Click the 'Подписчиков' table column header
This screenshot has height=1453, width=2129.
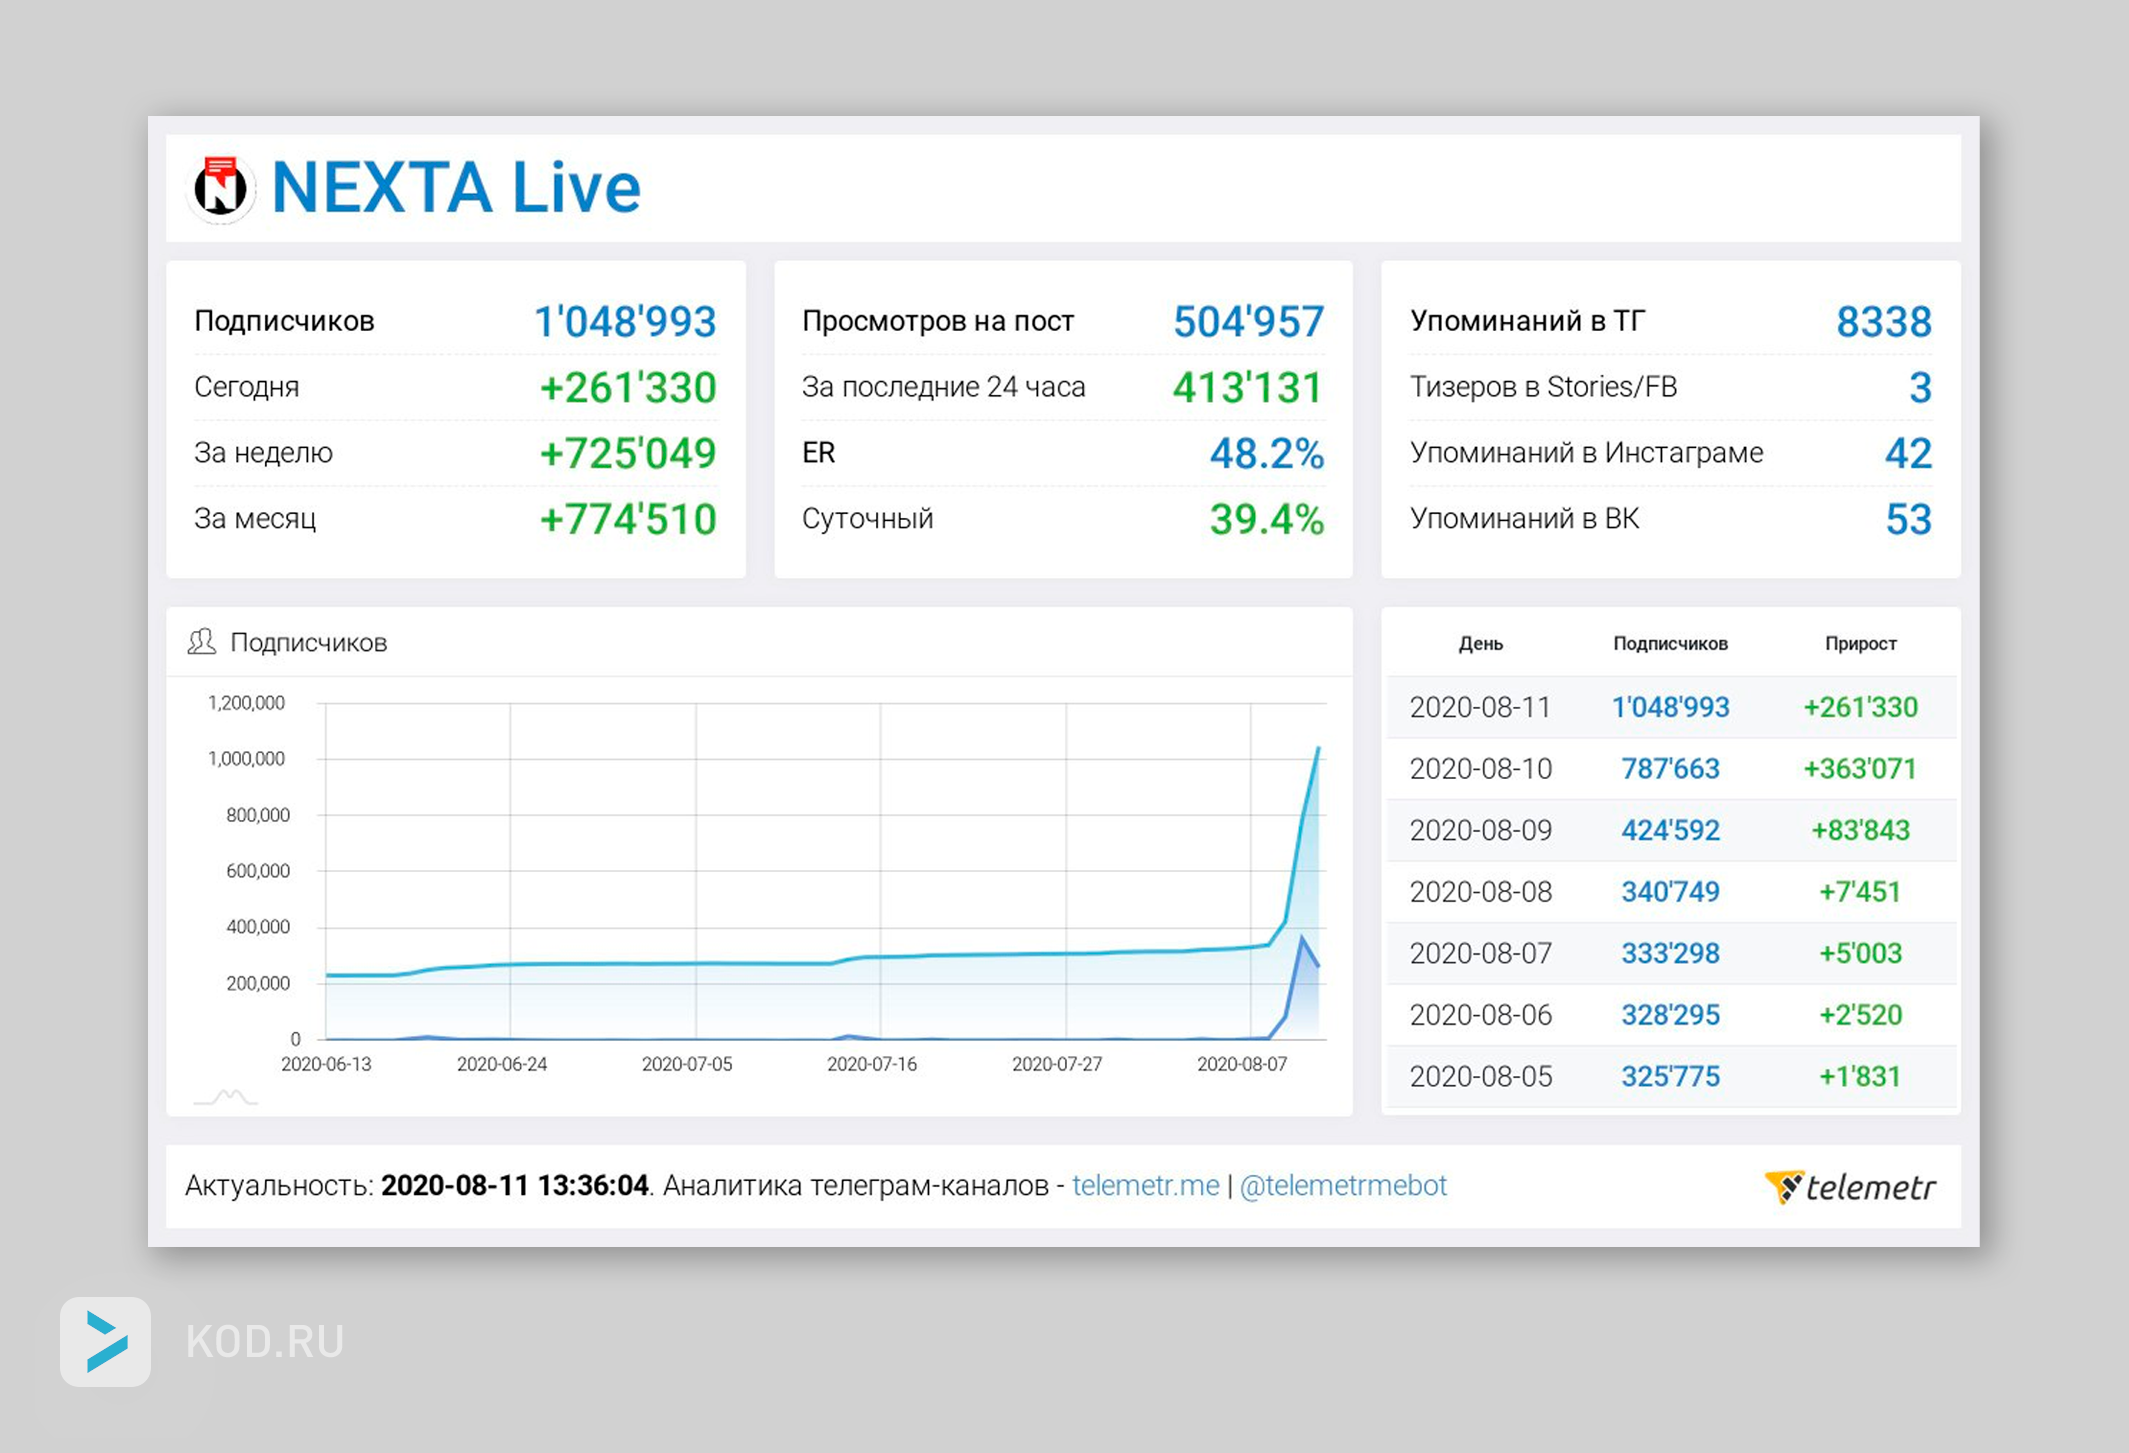[1670, 643]
